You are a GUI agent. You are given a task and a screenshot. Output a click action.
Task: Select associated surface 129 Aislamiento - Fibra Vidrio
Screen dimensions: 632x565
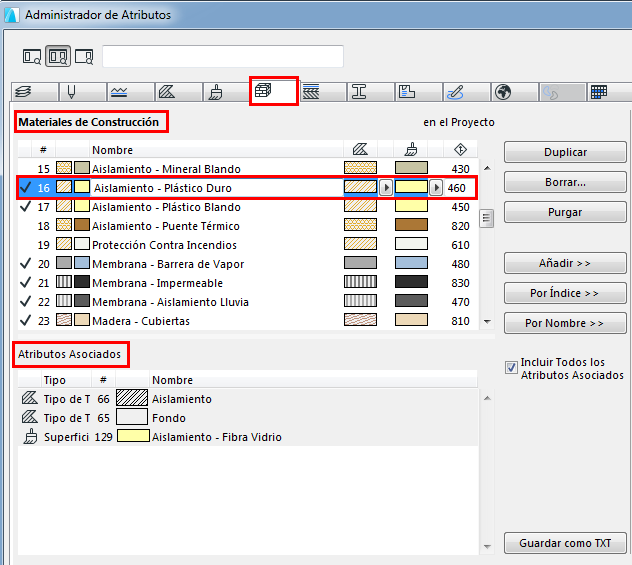point(247,436)
